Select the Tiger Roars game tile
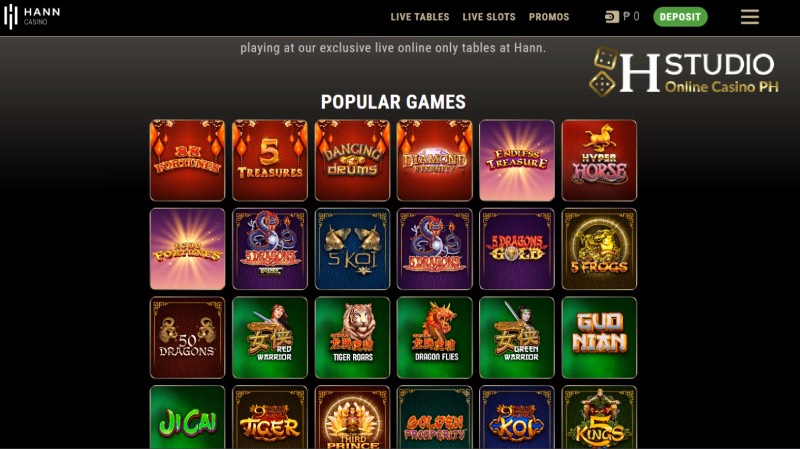The image size is (800, 449). coord(352,338)
